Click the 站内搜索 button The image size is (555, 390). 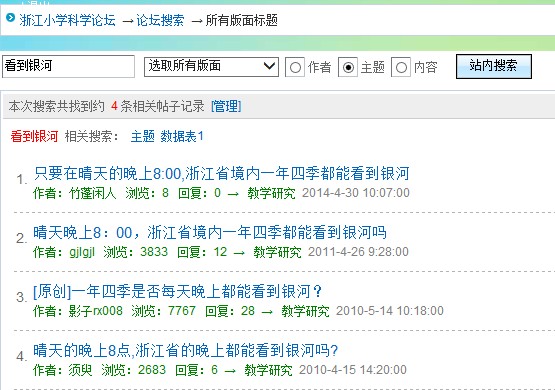(494, 66)
